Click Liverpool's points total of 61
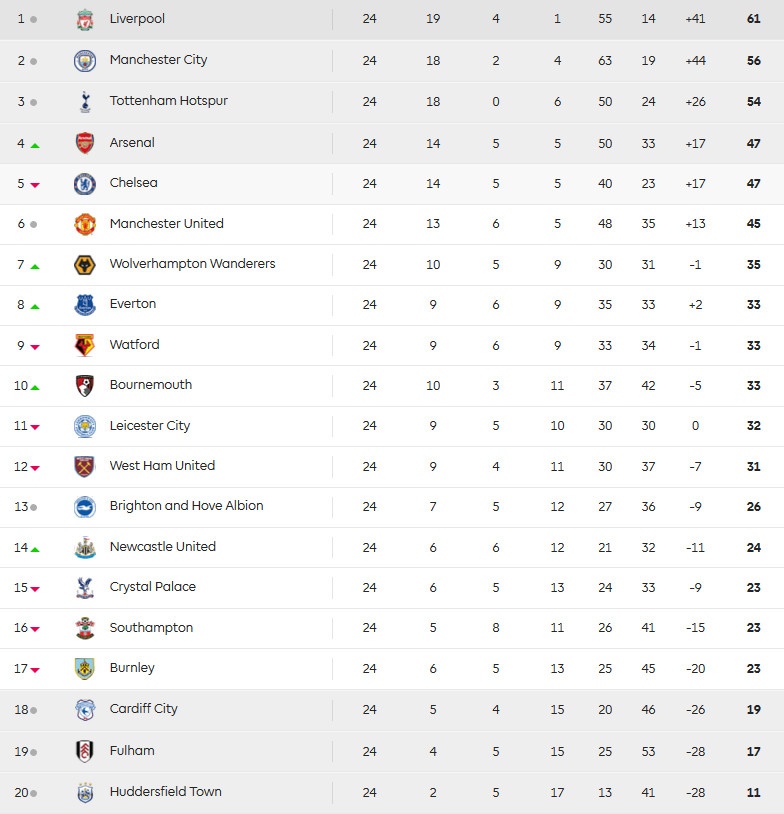Viewport: 784px width, 814px height. pyautogui.click(x=754, y=19)
